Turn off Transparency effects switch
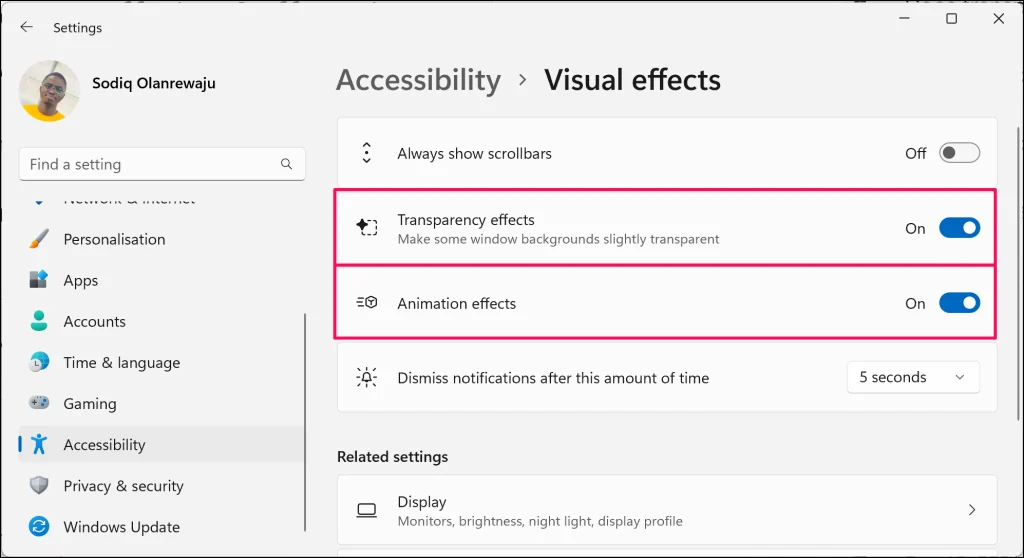 tap(959, 228)
